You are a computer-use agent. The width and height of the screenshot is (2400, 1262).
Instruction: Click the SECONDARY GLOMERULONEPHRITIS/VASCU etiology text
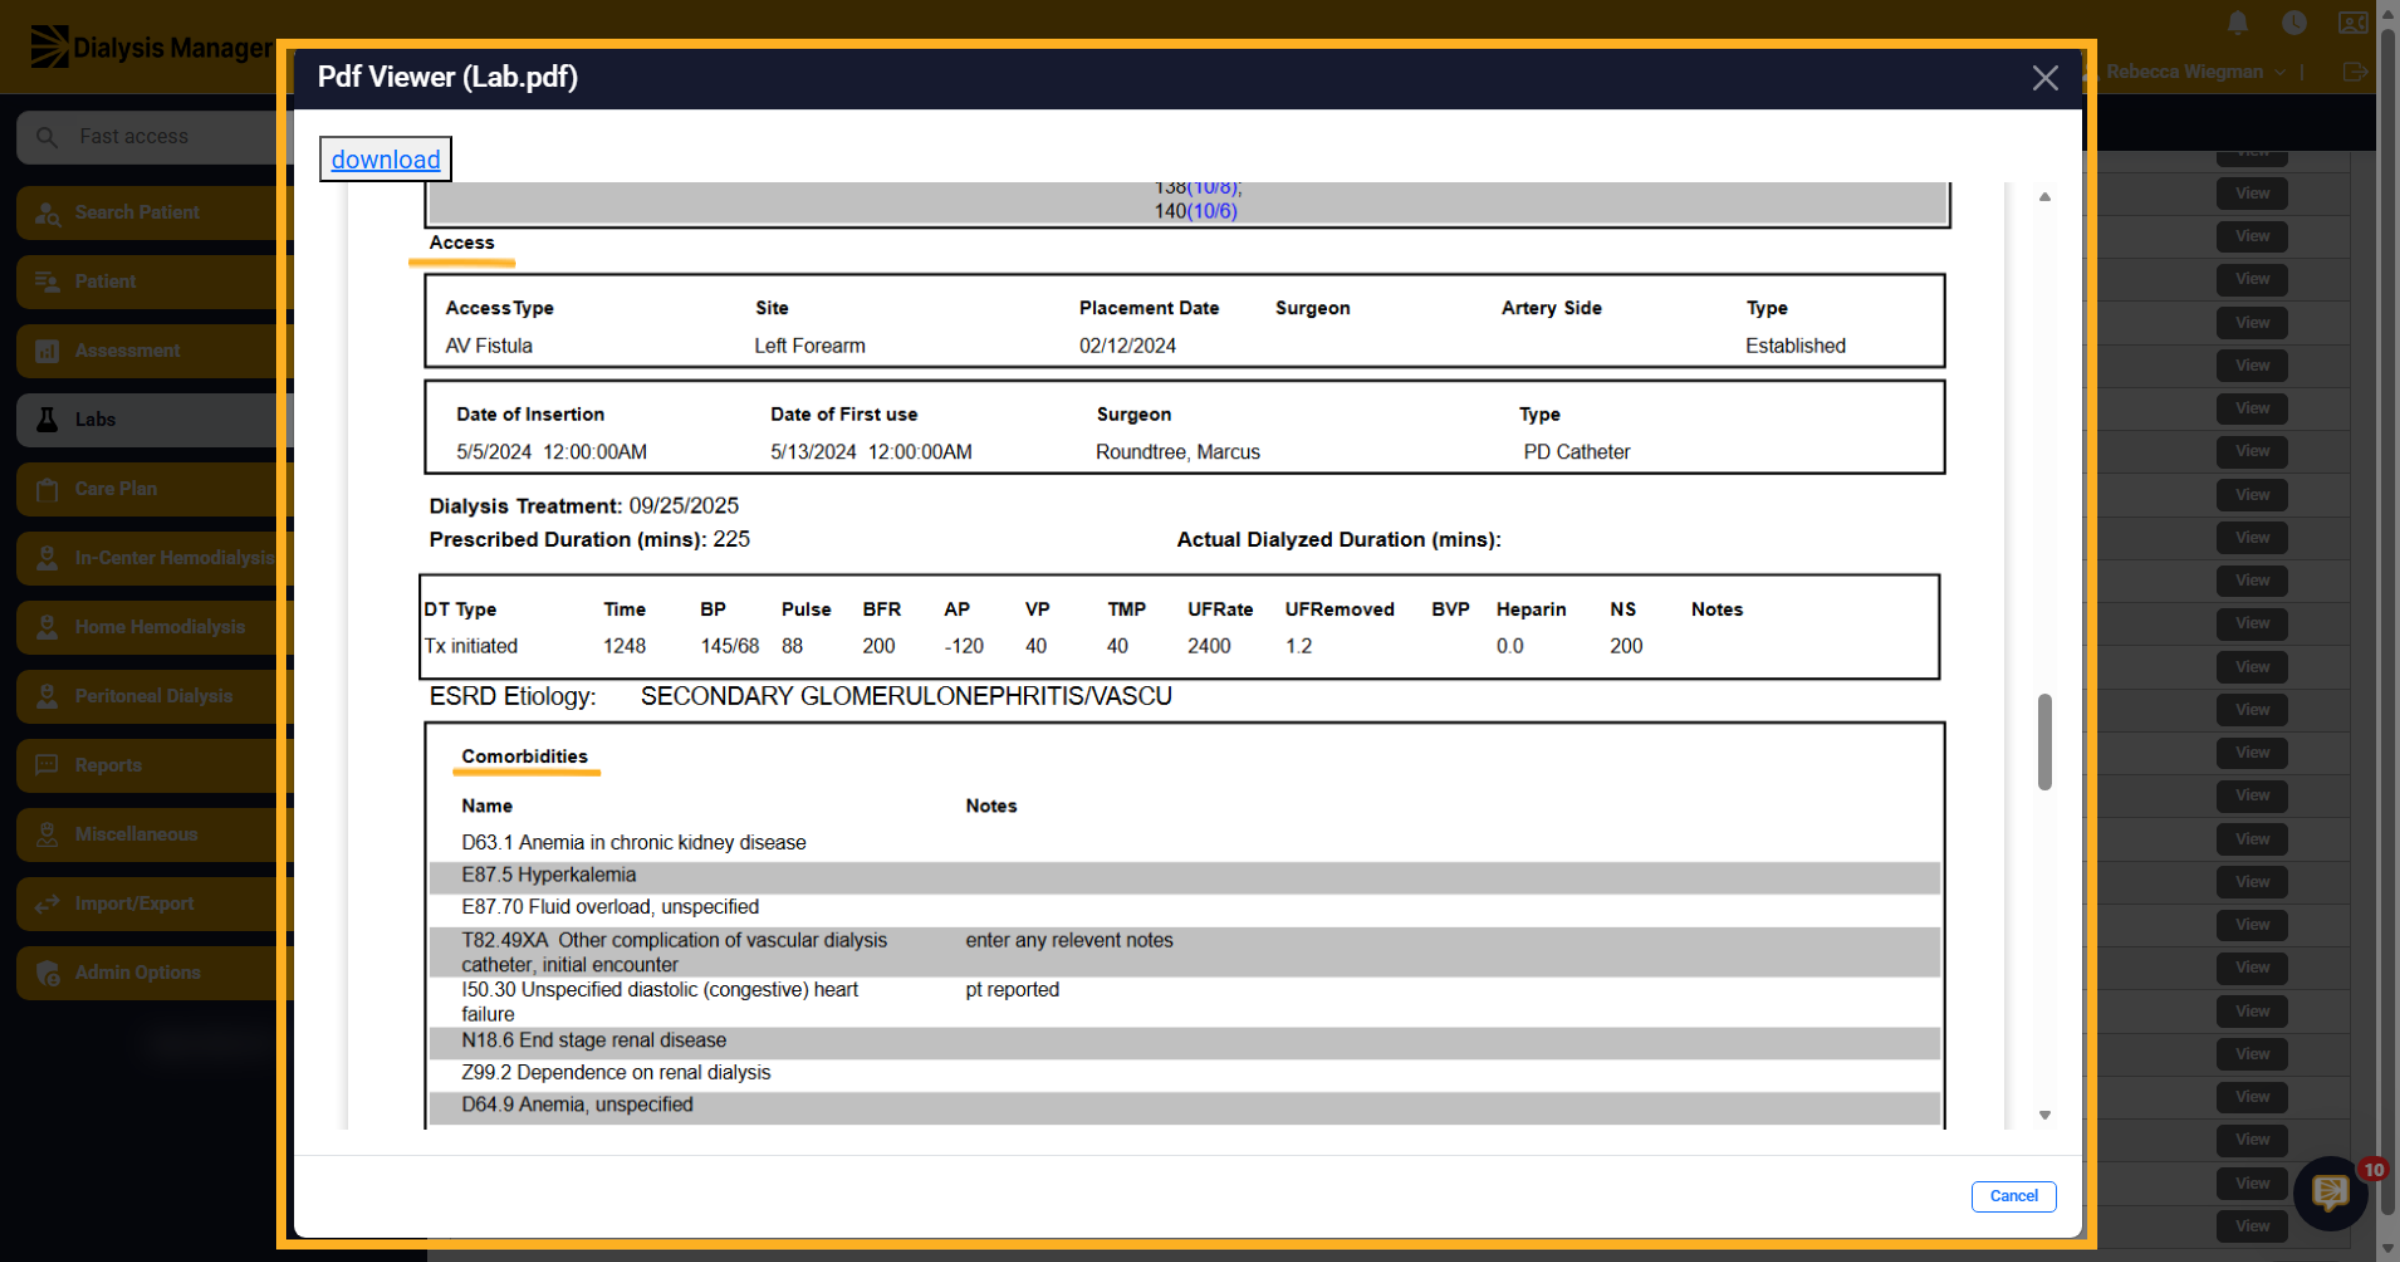click(906, 696)
